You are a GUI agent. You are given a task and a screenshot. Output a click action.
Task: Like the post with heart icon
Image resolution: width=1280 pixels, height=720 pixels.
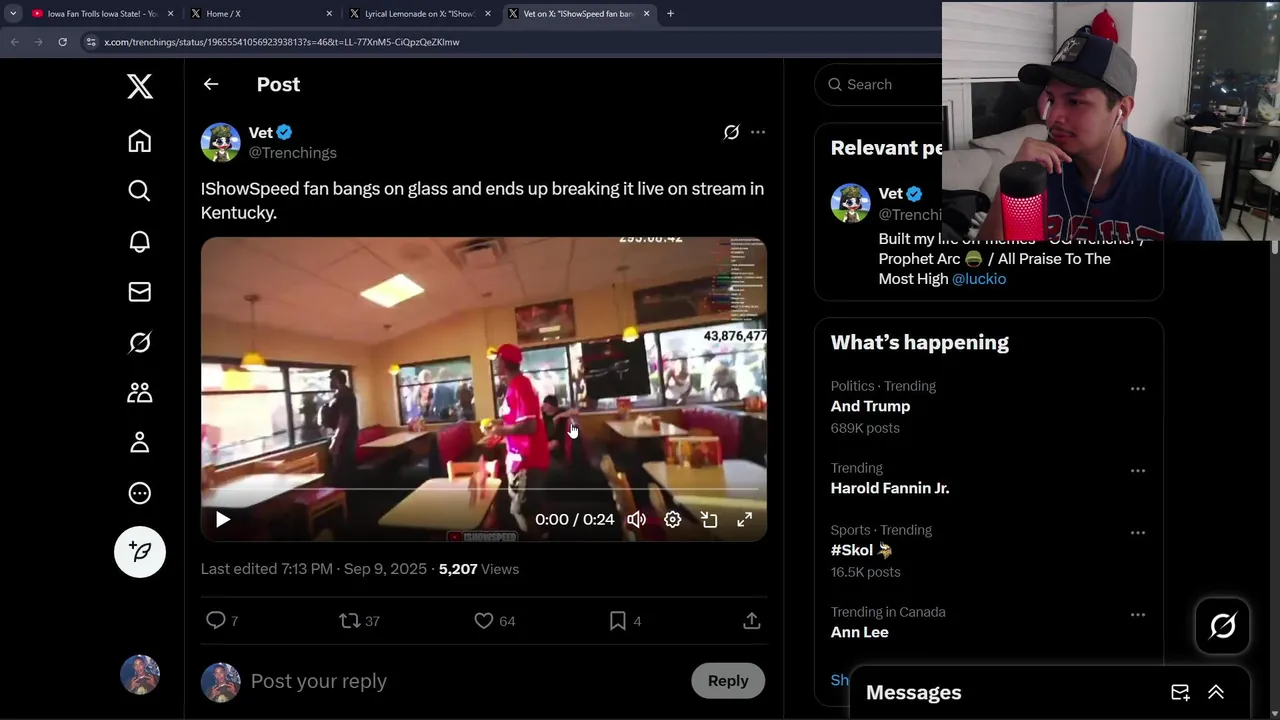[x=484, y=621]
